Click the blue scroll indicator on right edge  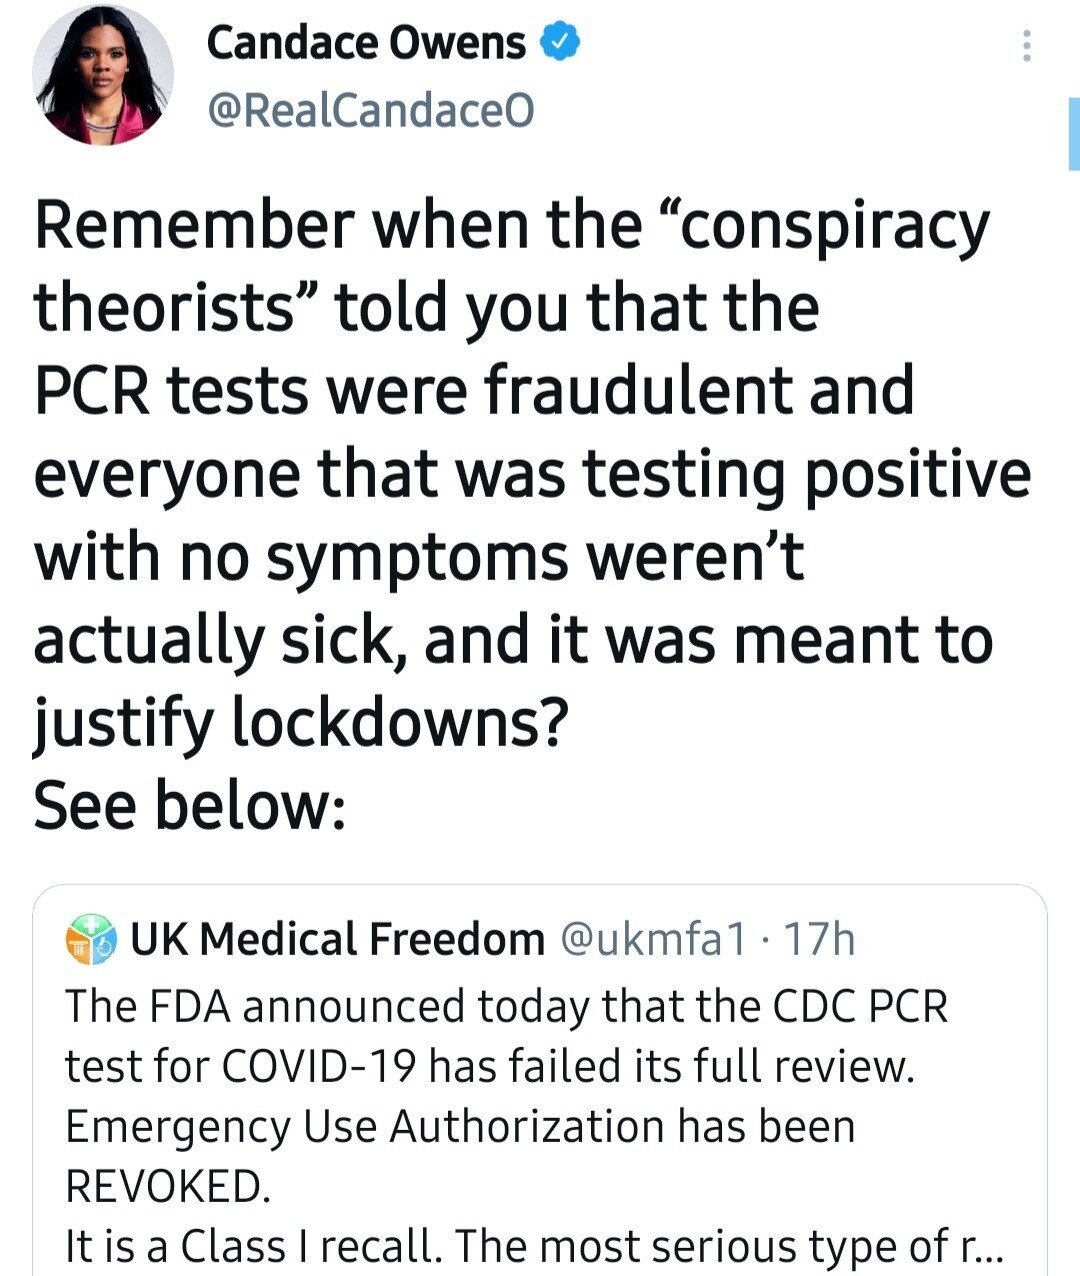coord(1074,133)
